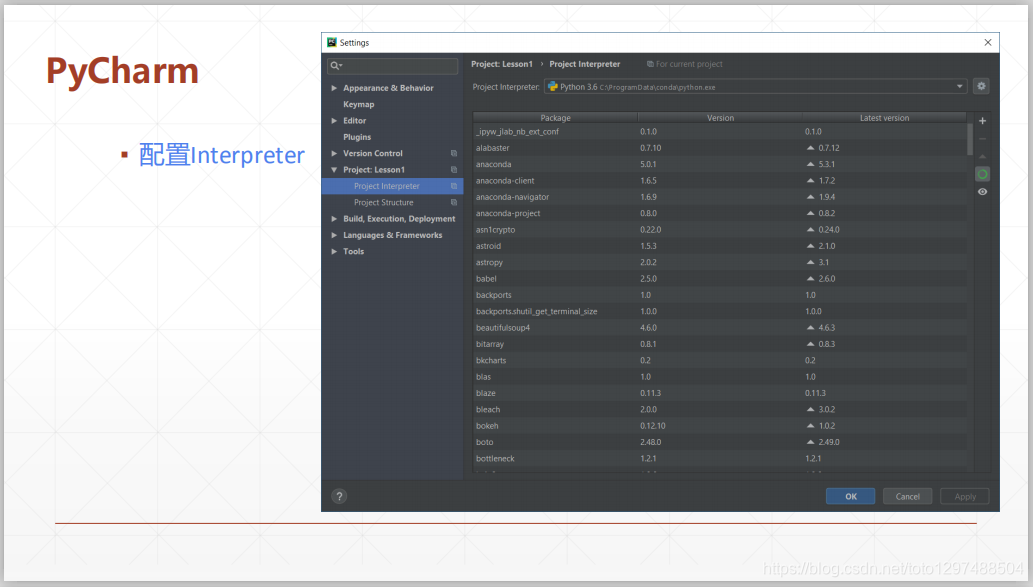Collapse the Project: Lesson1 section
The image size is (1033, 587).
(x=334, y=170)
